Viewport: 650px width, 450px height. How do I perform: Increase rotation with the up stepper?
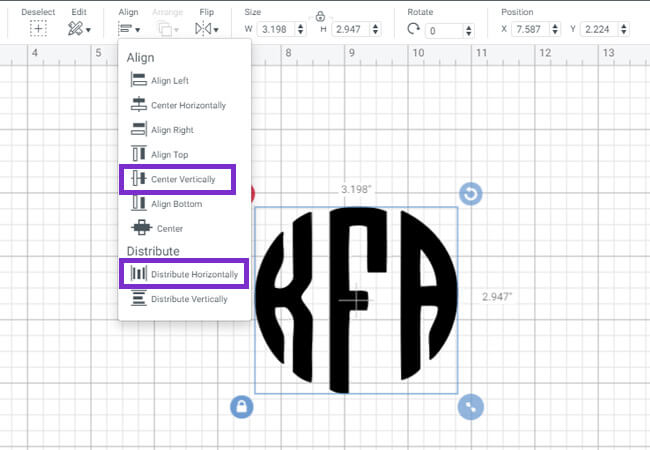pos(468,28)
